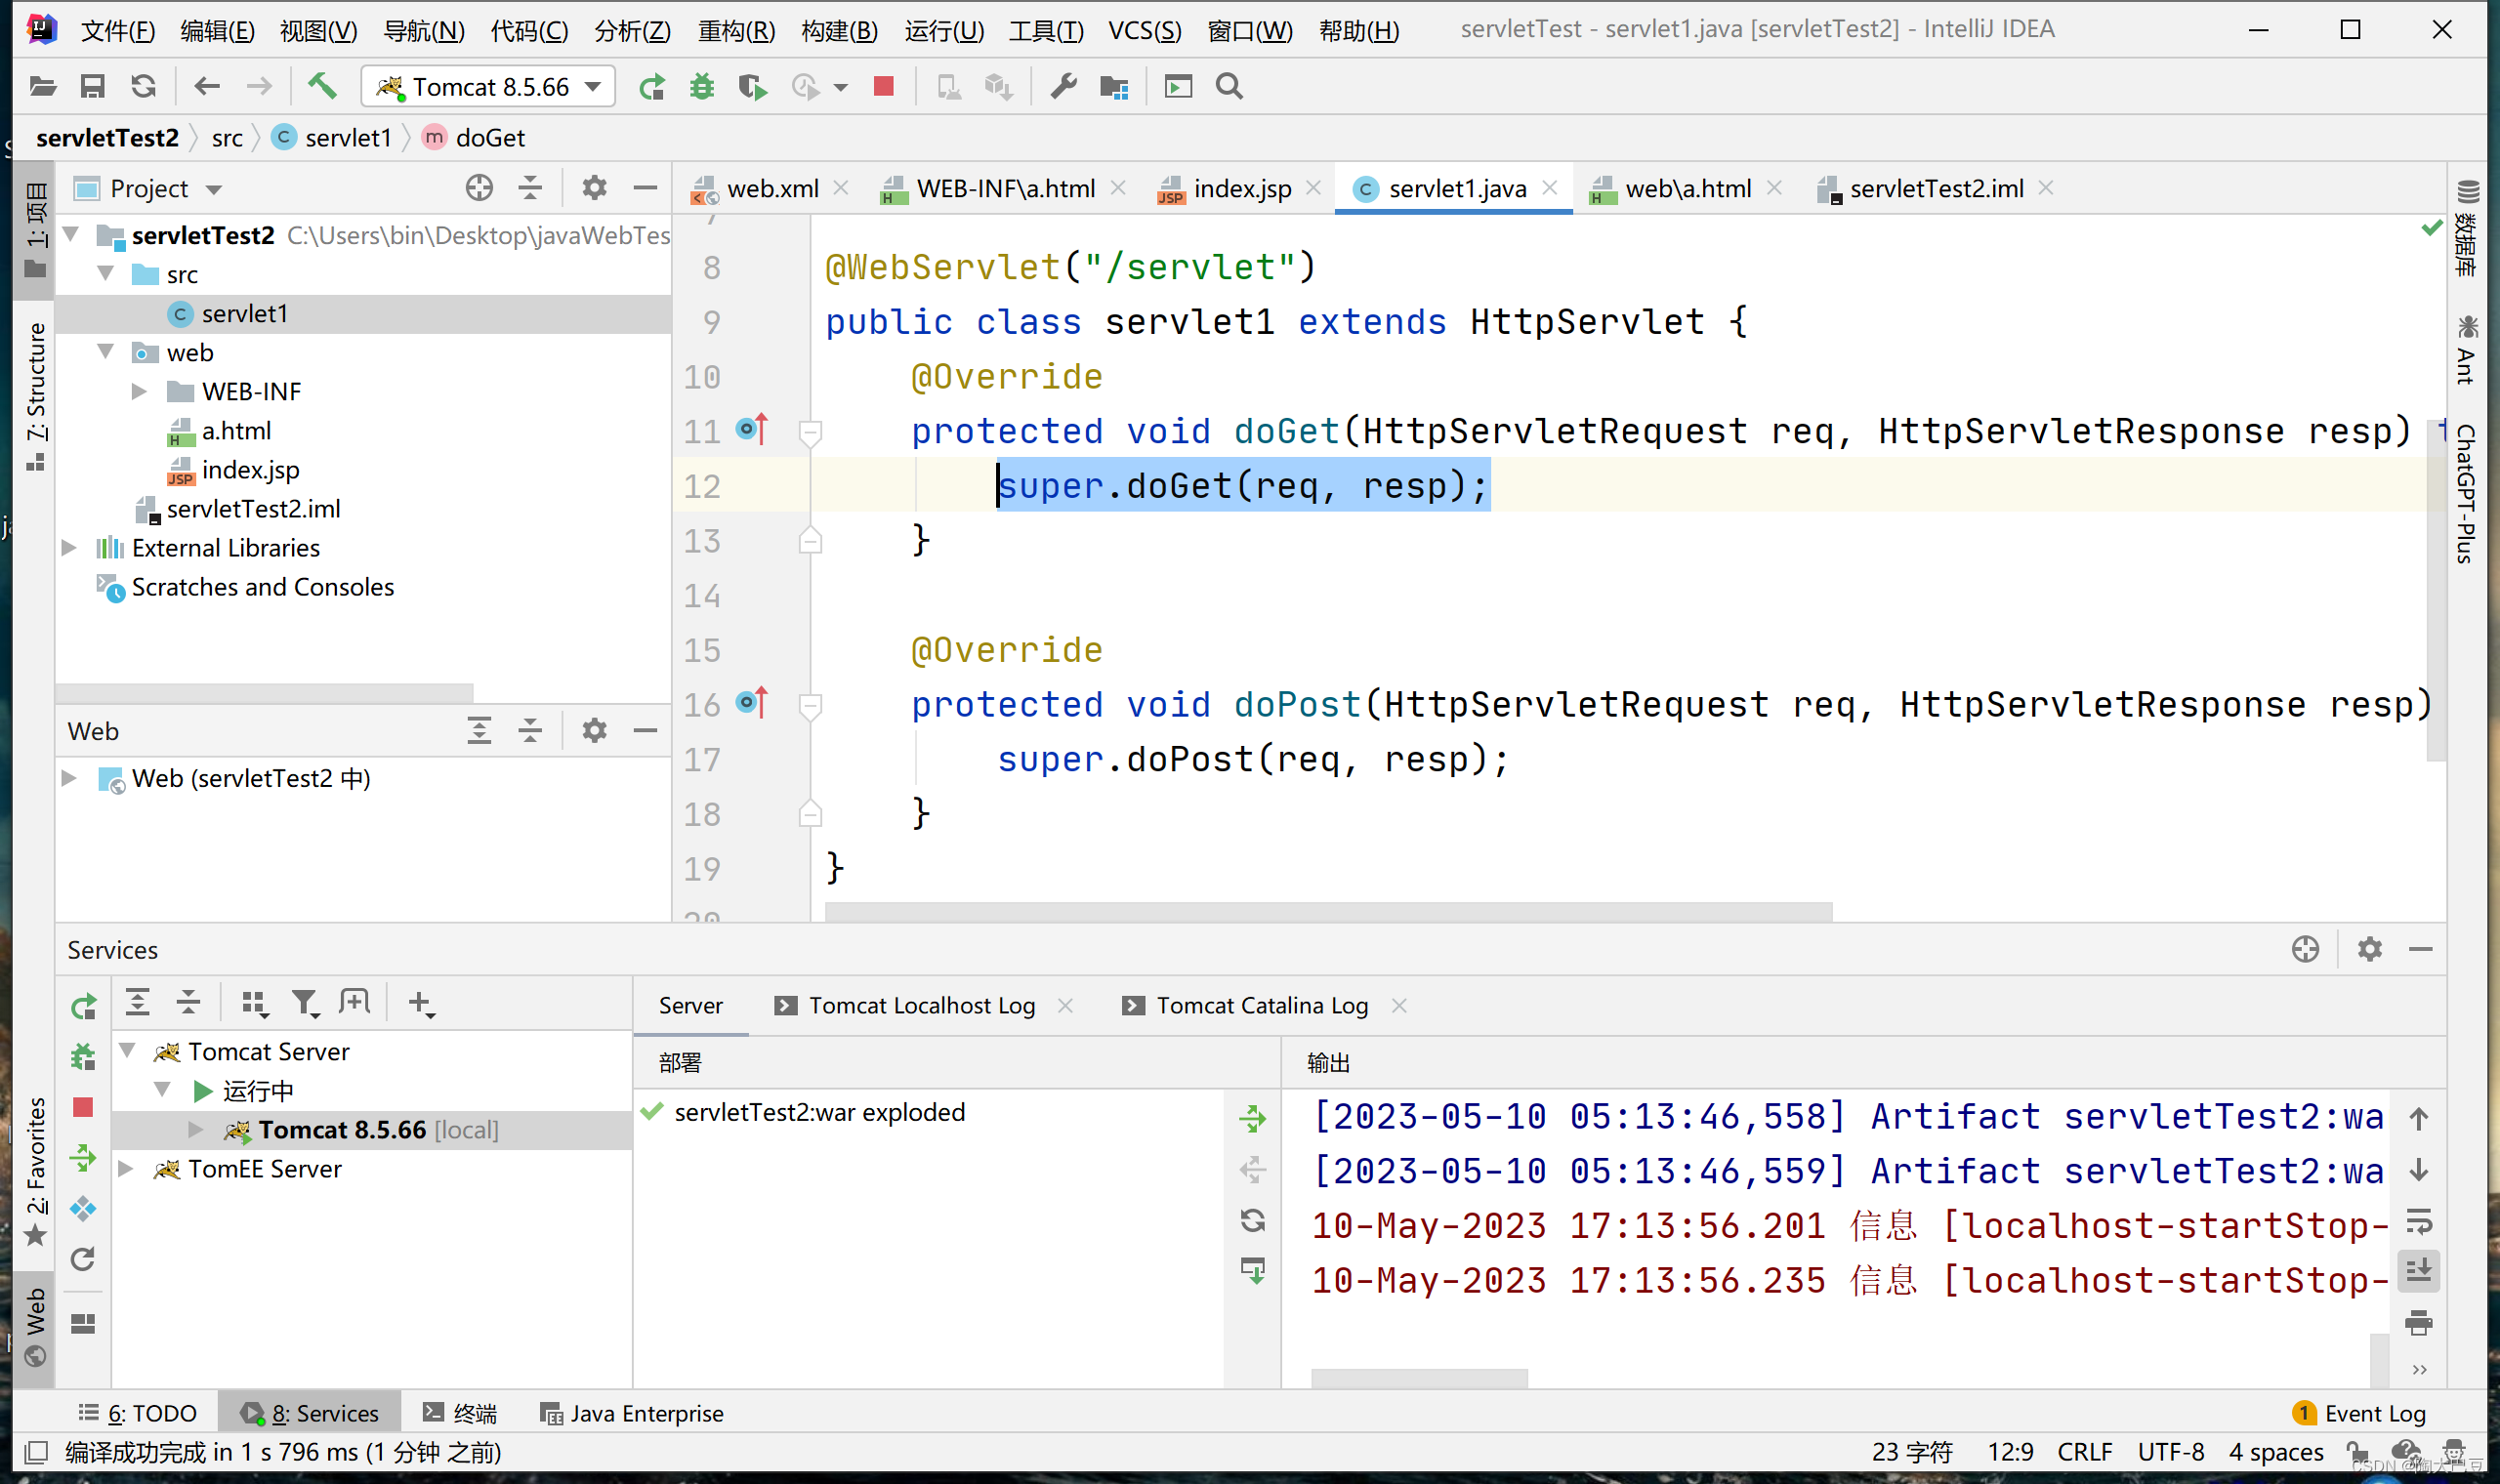Screen dimensions: 2500x1484
Task: Open Search Everywhere magnifier icon
Action: pyautogui.click(x=1229, y=87)
